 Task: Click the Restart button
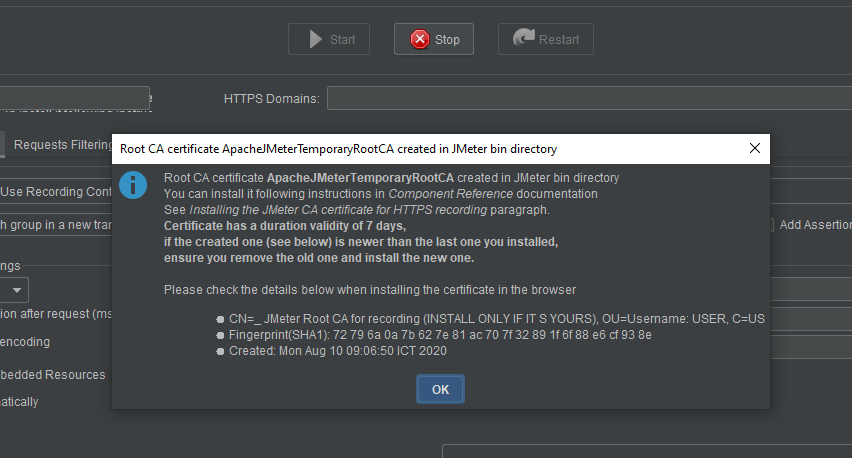pyautogui.click(x=546, y=39)
